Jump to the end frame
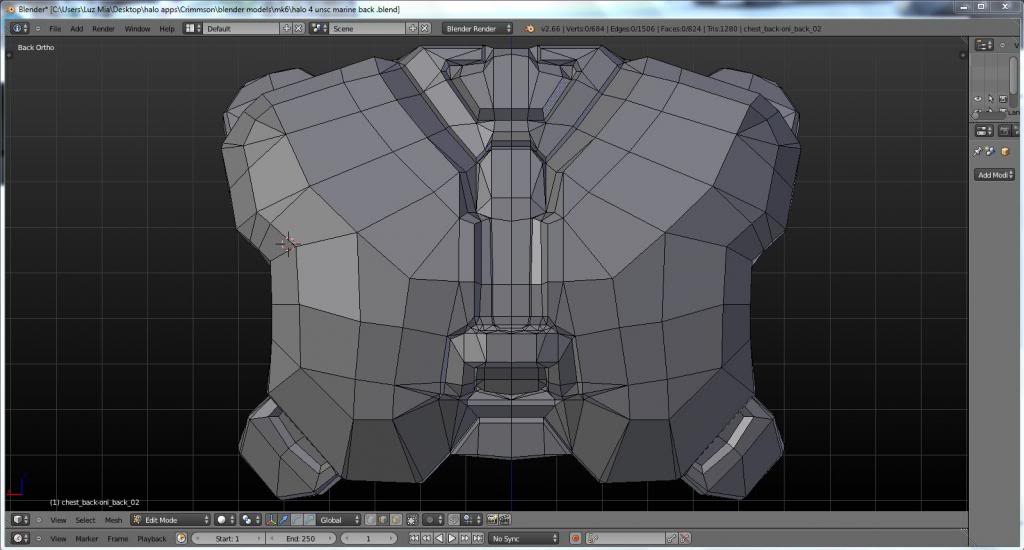 [x=477, y=538]
